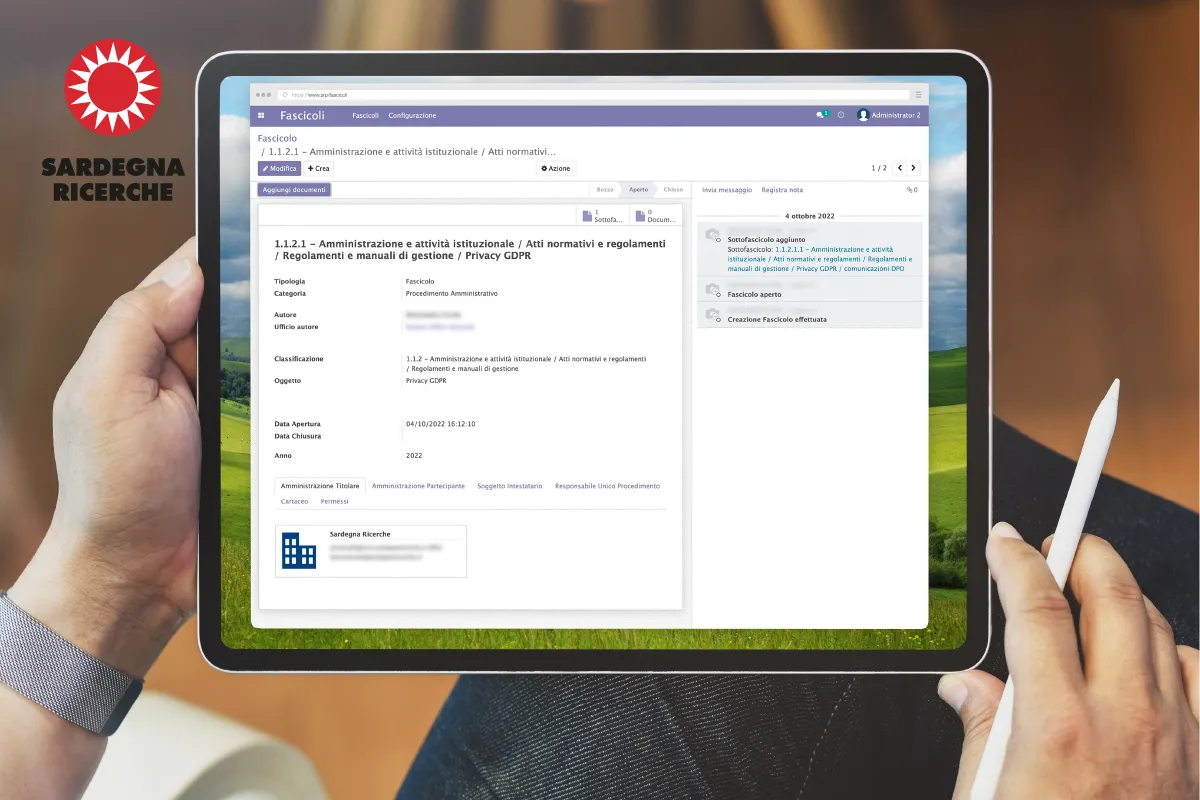Go to the next record arrow
1200x800 pixels.
913,168
